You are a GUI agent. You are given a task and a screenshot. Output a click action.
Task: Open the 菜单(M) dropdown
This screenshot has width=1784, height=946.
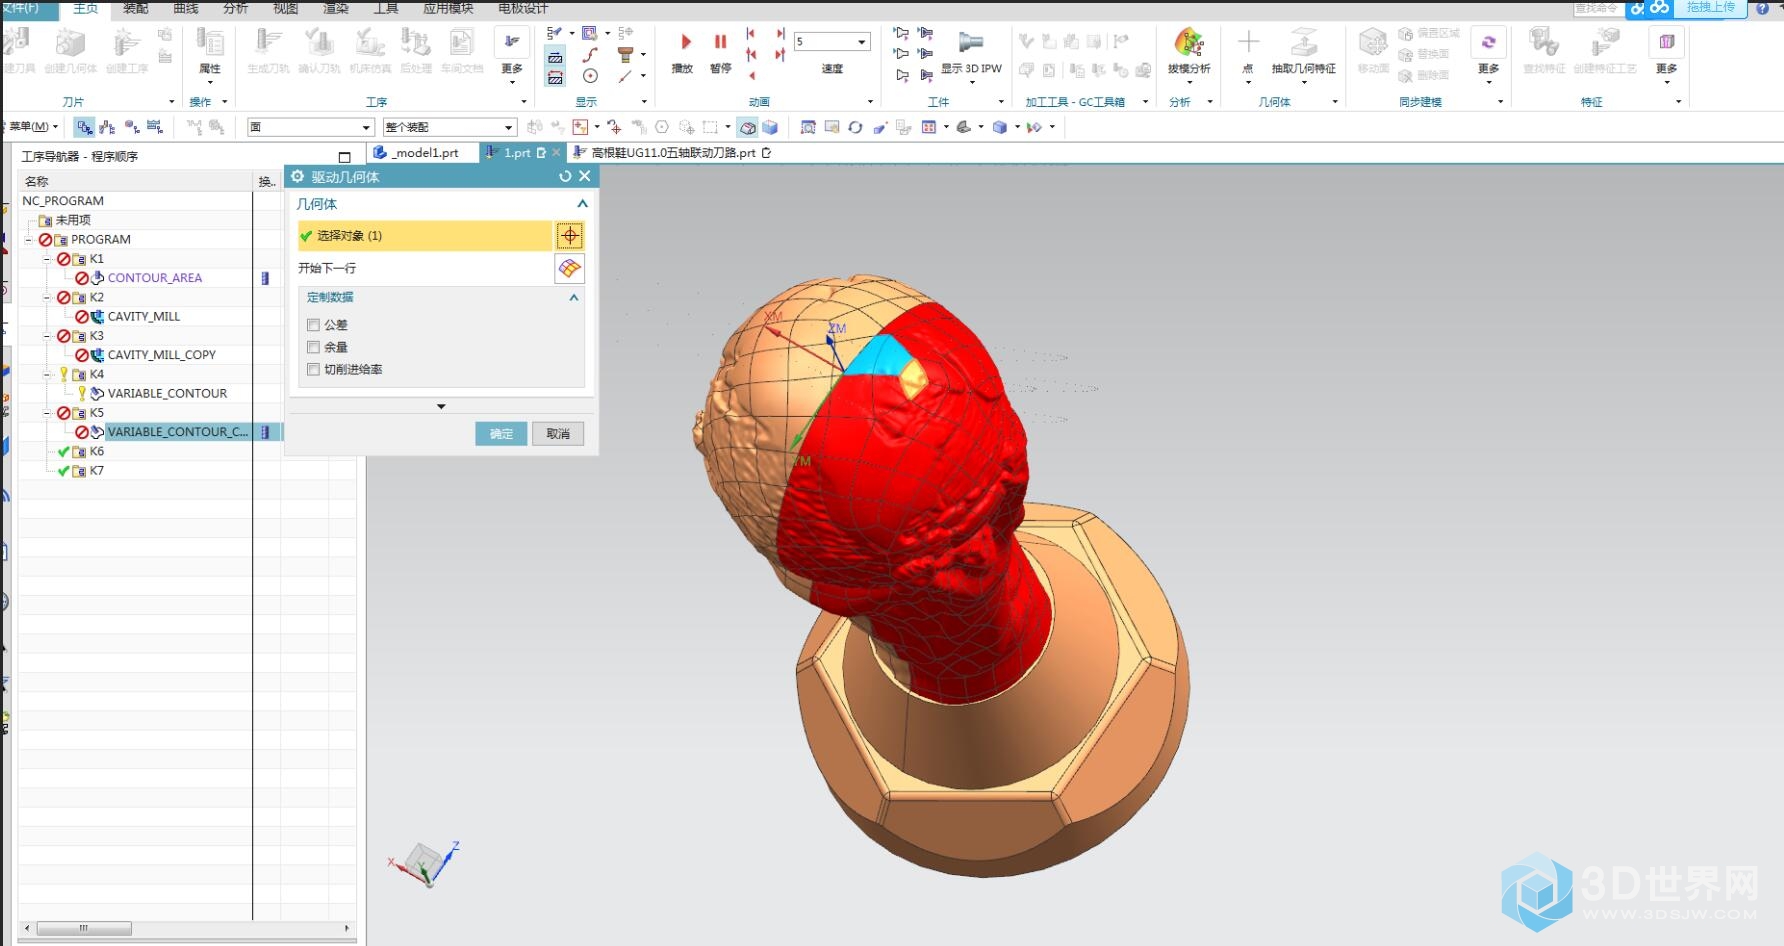tap(33, 127)
